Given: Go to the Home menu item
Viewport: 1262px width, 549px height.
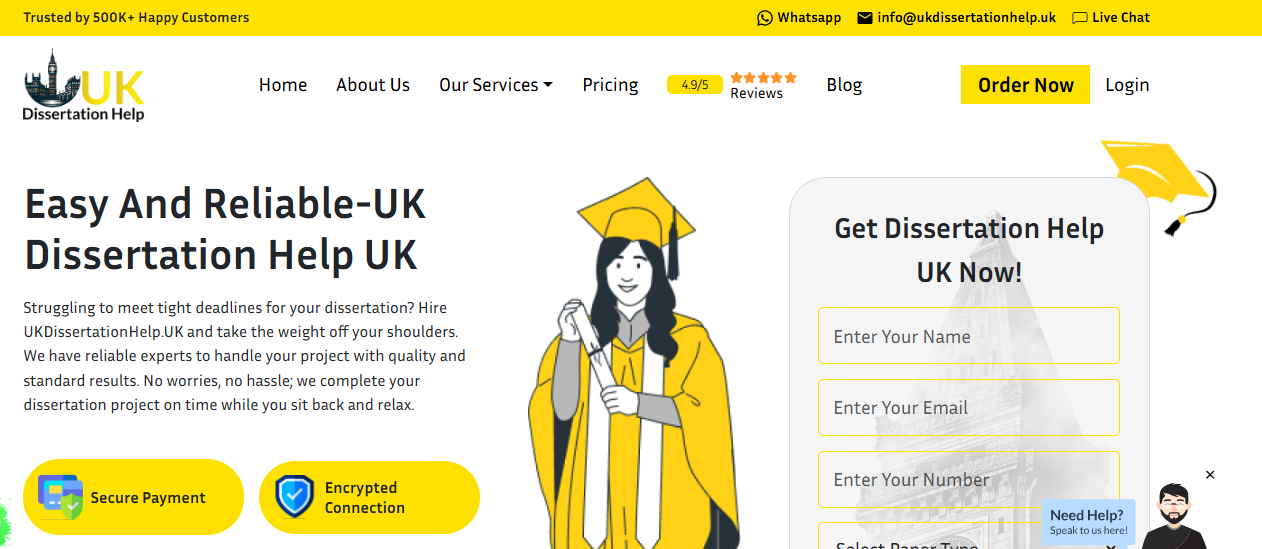Looking at the screenshot, I should (283, 85).
